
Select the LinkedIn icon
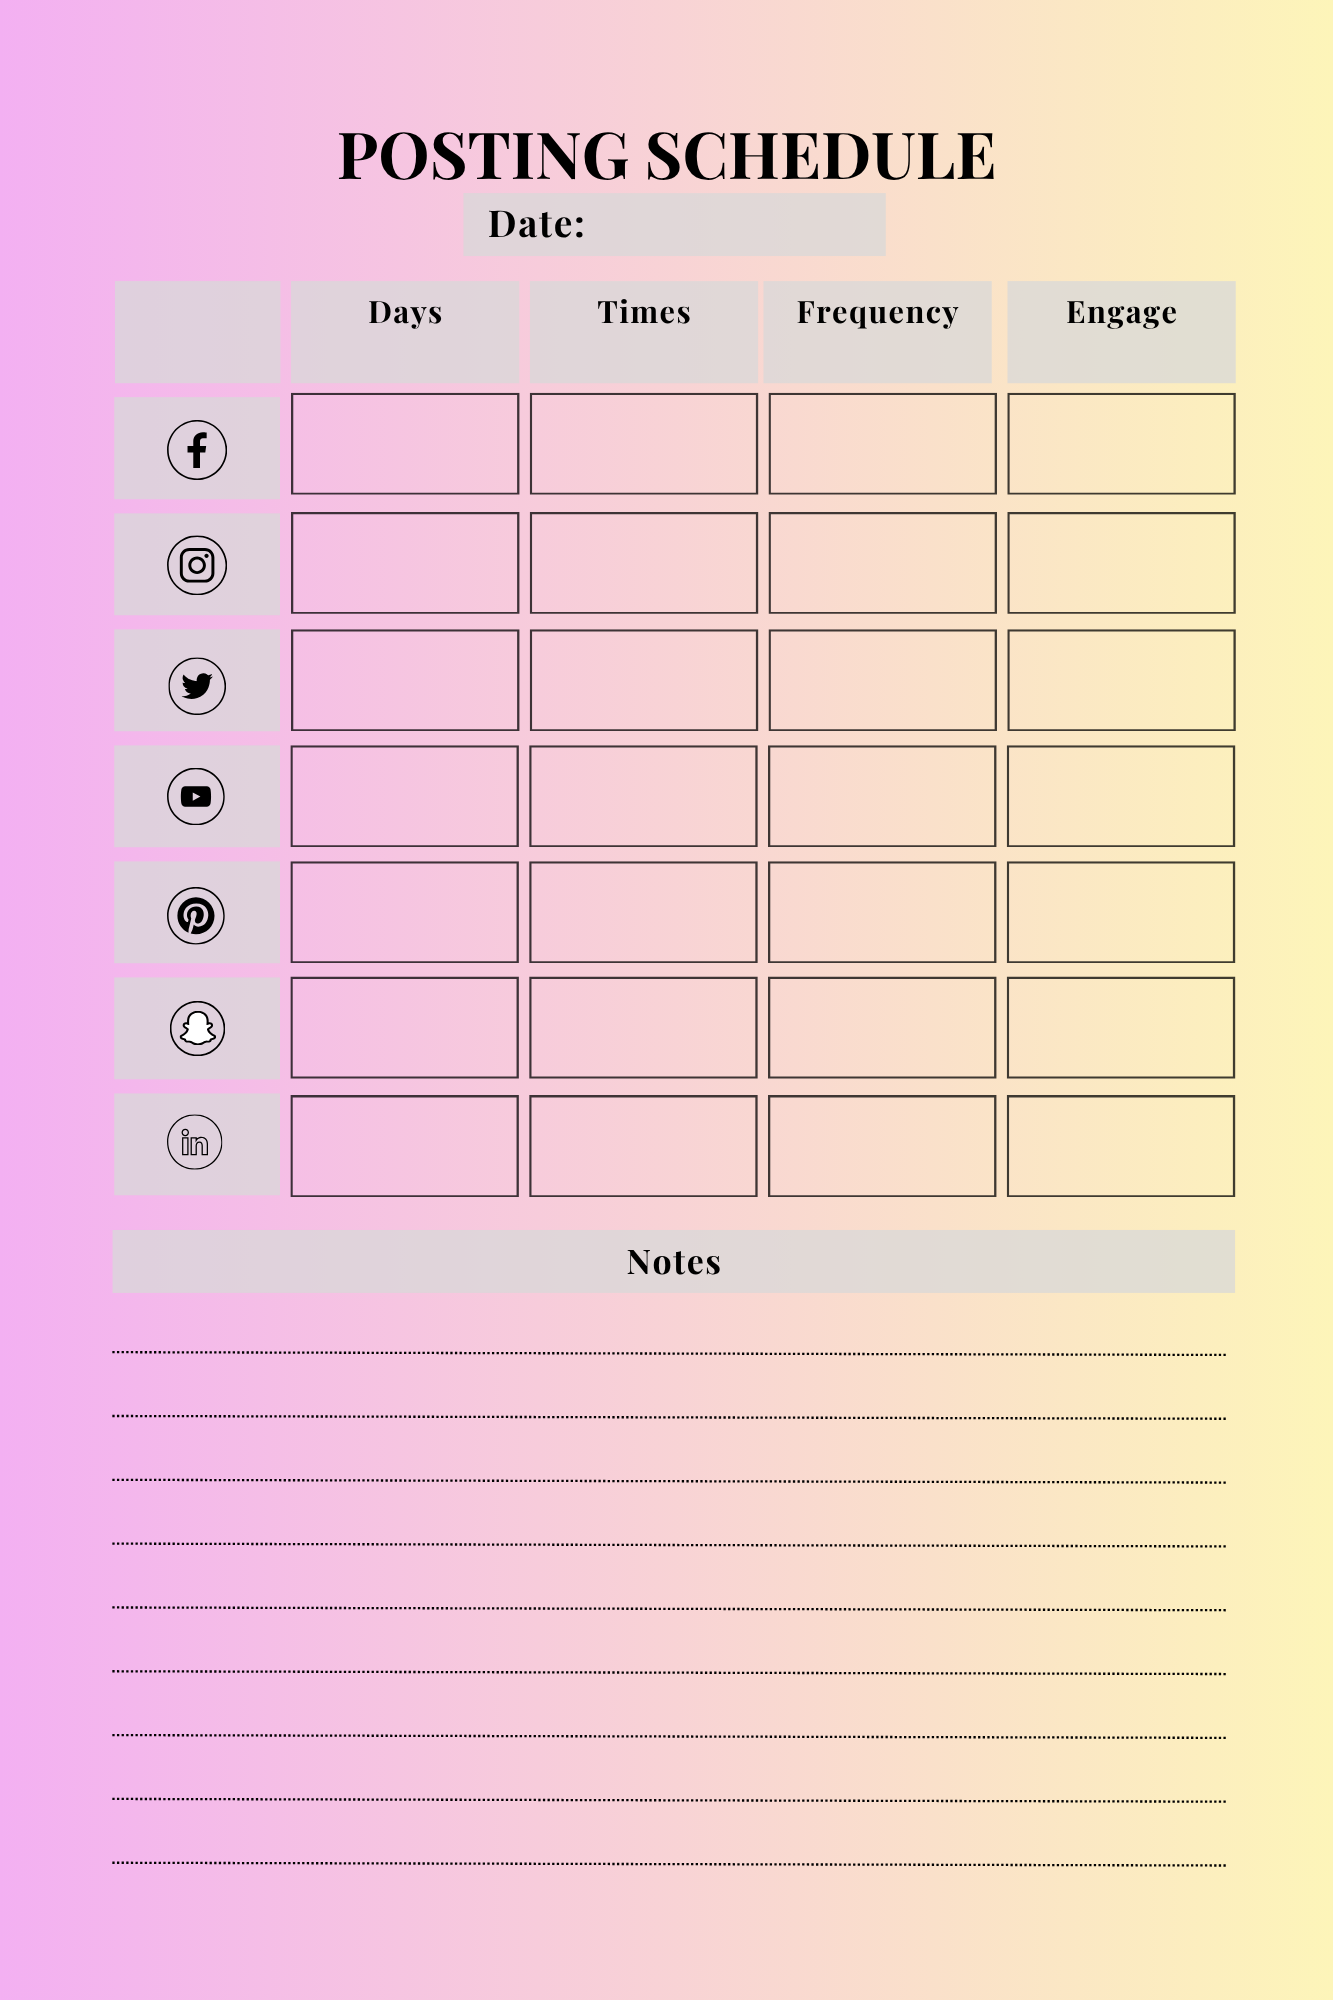195,1143
